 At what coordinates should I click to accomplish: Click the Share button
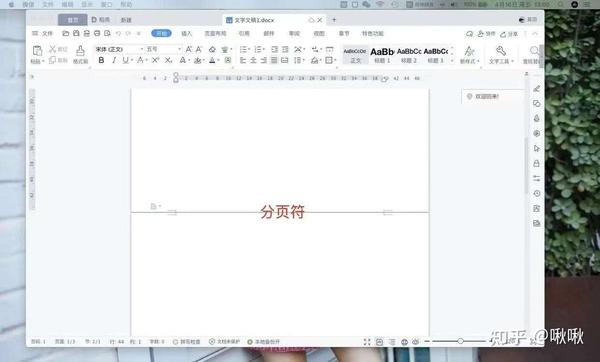click(x=509, y=34)
